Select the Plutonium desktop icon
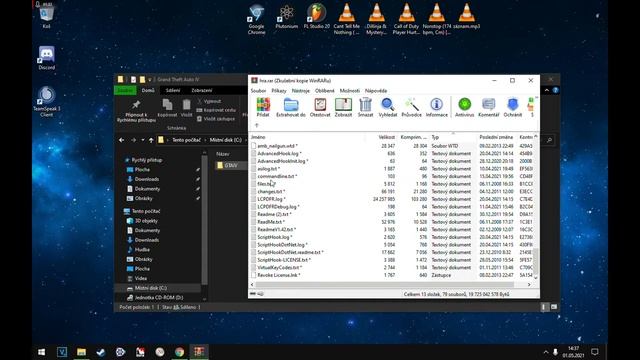This screenshot has width=640, height=360. pos(287,16)
